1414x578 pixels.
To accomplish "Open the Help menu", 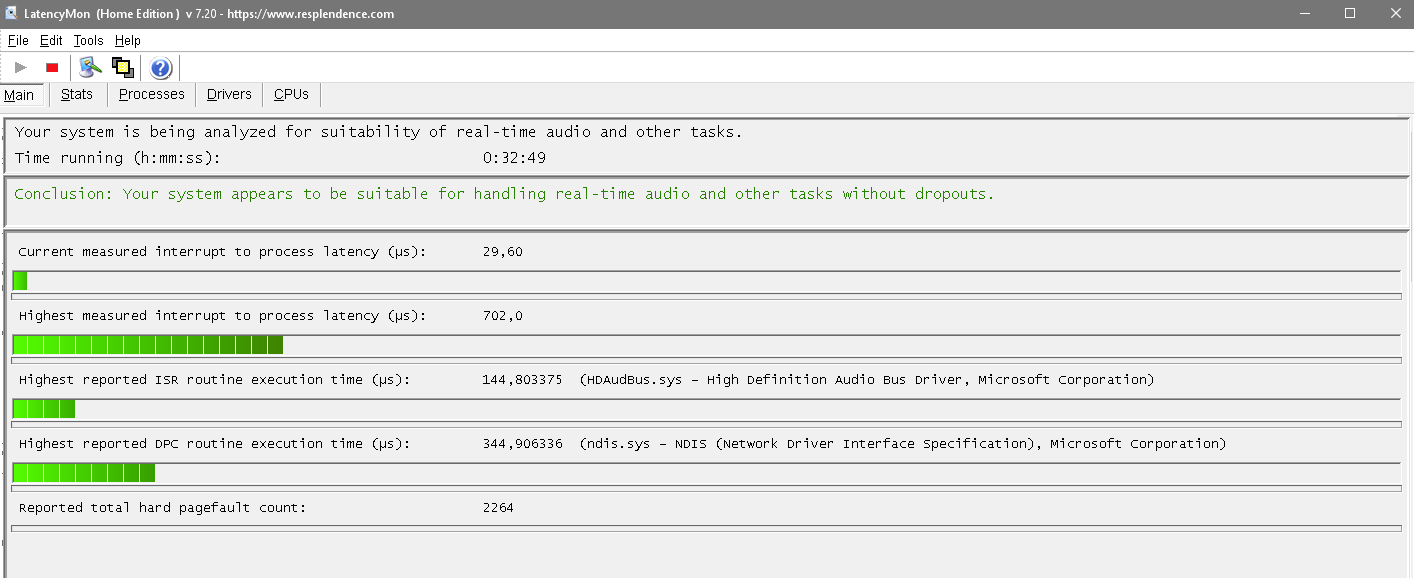I will 128,41.
